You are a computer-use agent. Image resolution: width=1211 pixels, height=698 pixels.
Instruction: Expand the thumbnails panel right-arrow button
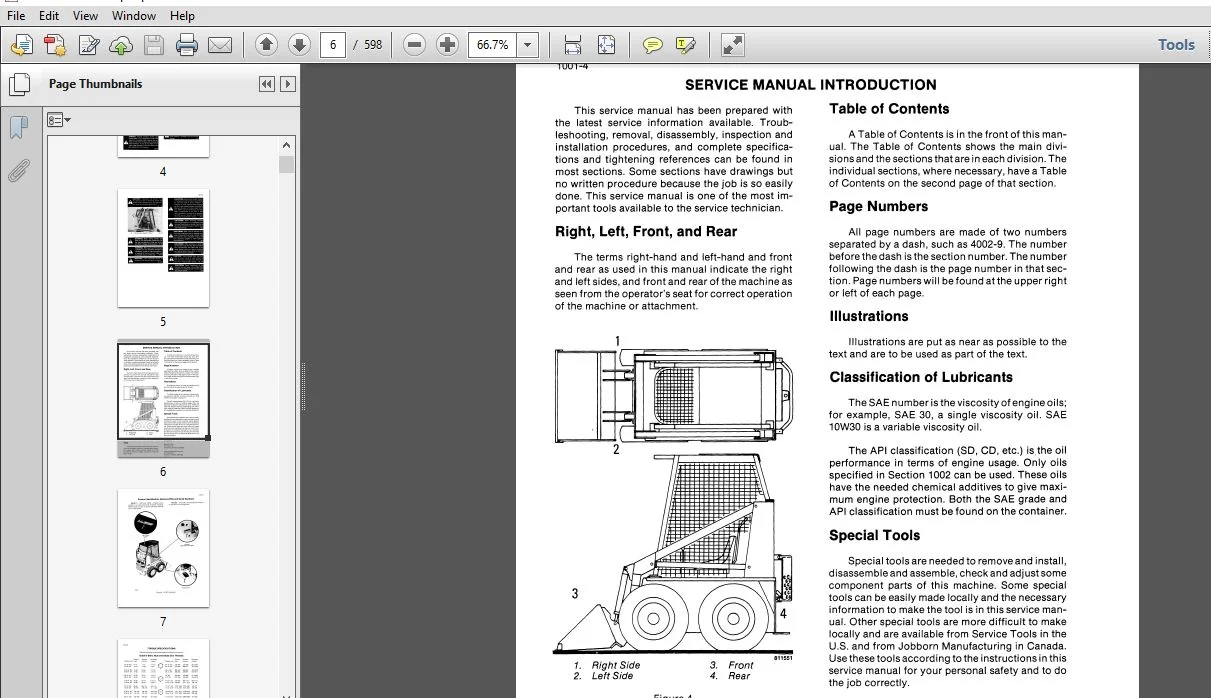[x=288, y=84]
